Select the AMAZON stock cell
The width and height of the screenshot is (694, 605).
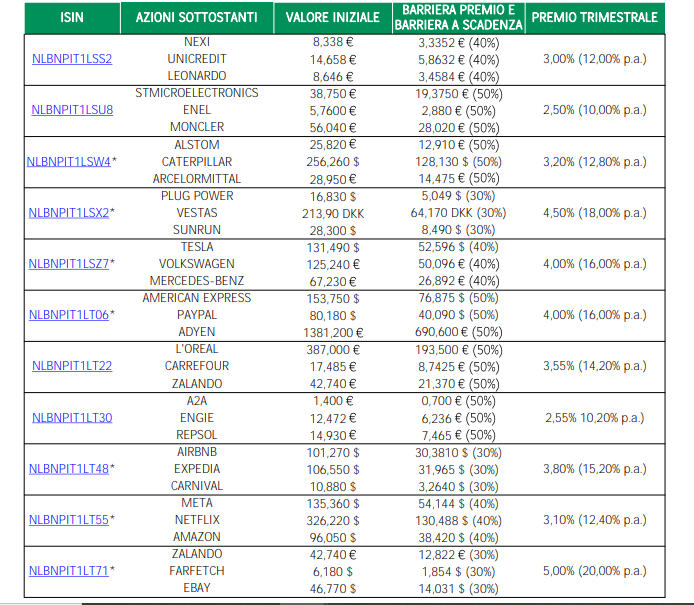click(x=197, y=537)
